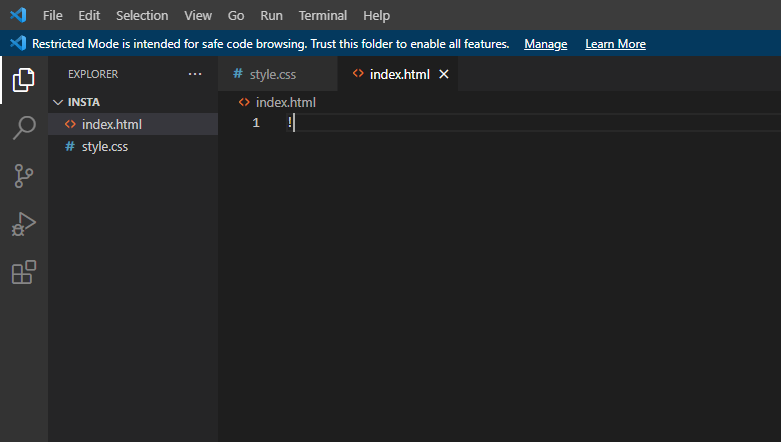This screenshot has width=781, height=442.
Task: Open the Terminal menu
Action: coord(322,15)
